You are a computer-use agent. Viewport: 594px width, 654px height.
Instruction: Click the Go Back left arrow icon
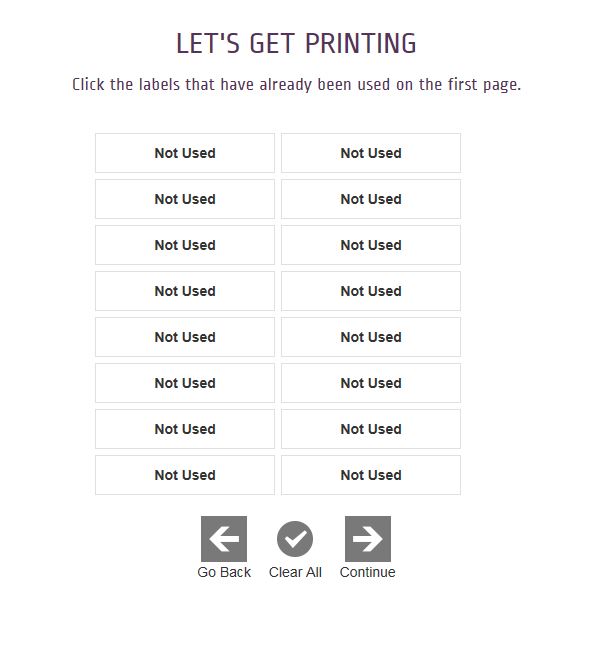coord(224,539)
